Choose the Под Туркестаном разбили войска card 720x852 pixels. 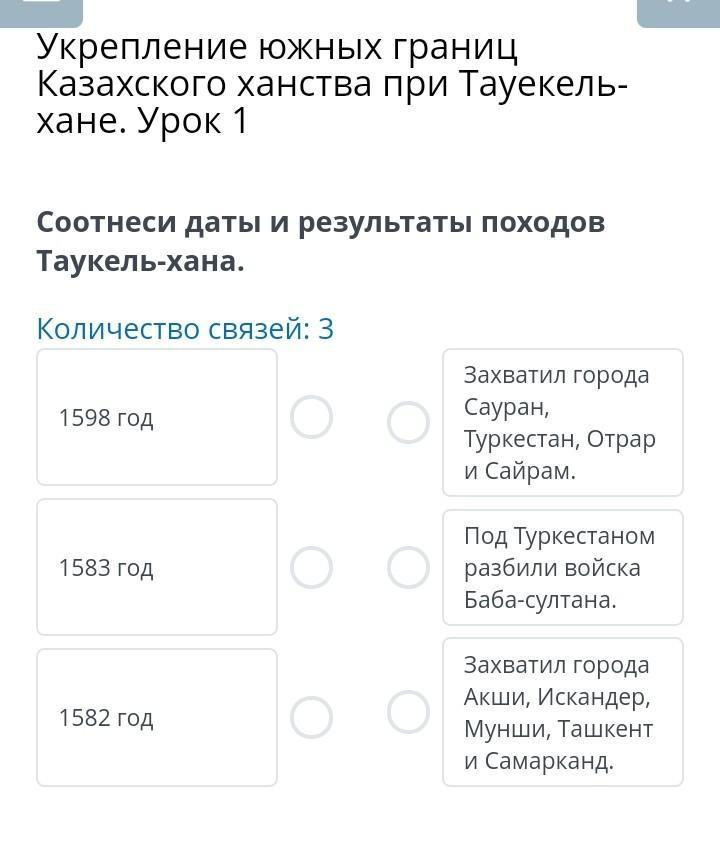click(x=563, y=567)
